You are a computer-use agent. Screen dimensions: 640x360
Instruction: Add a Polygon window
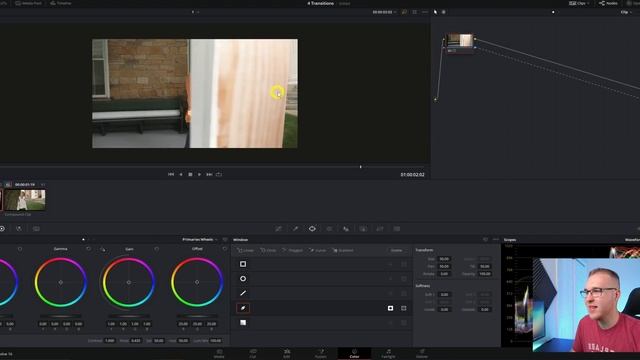pos(293,250)
